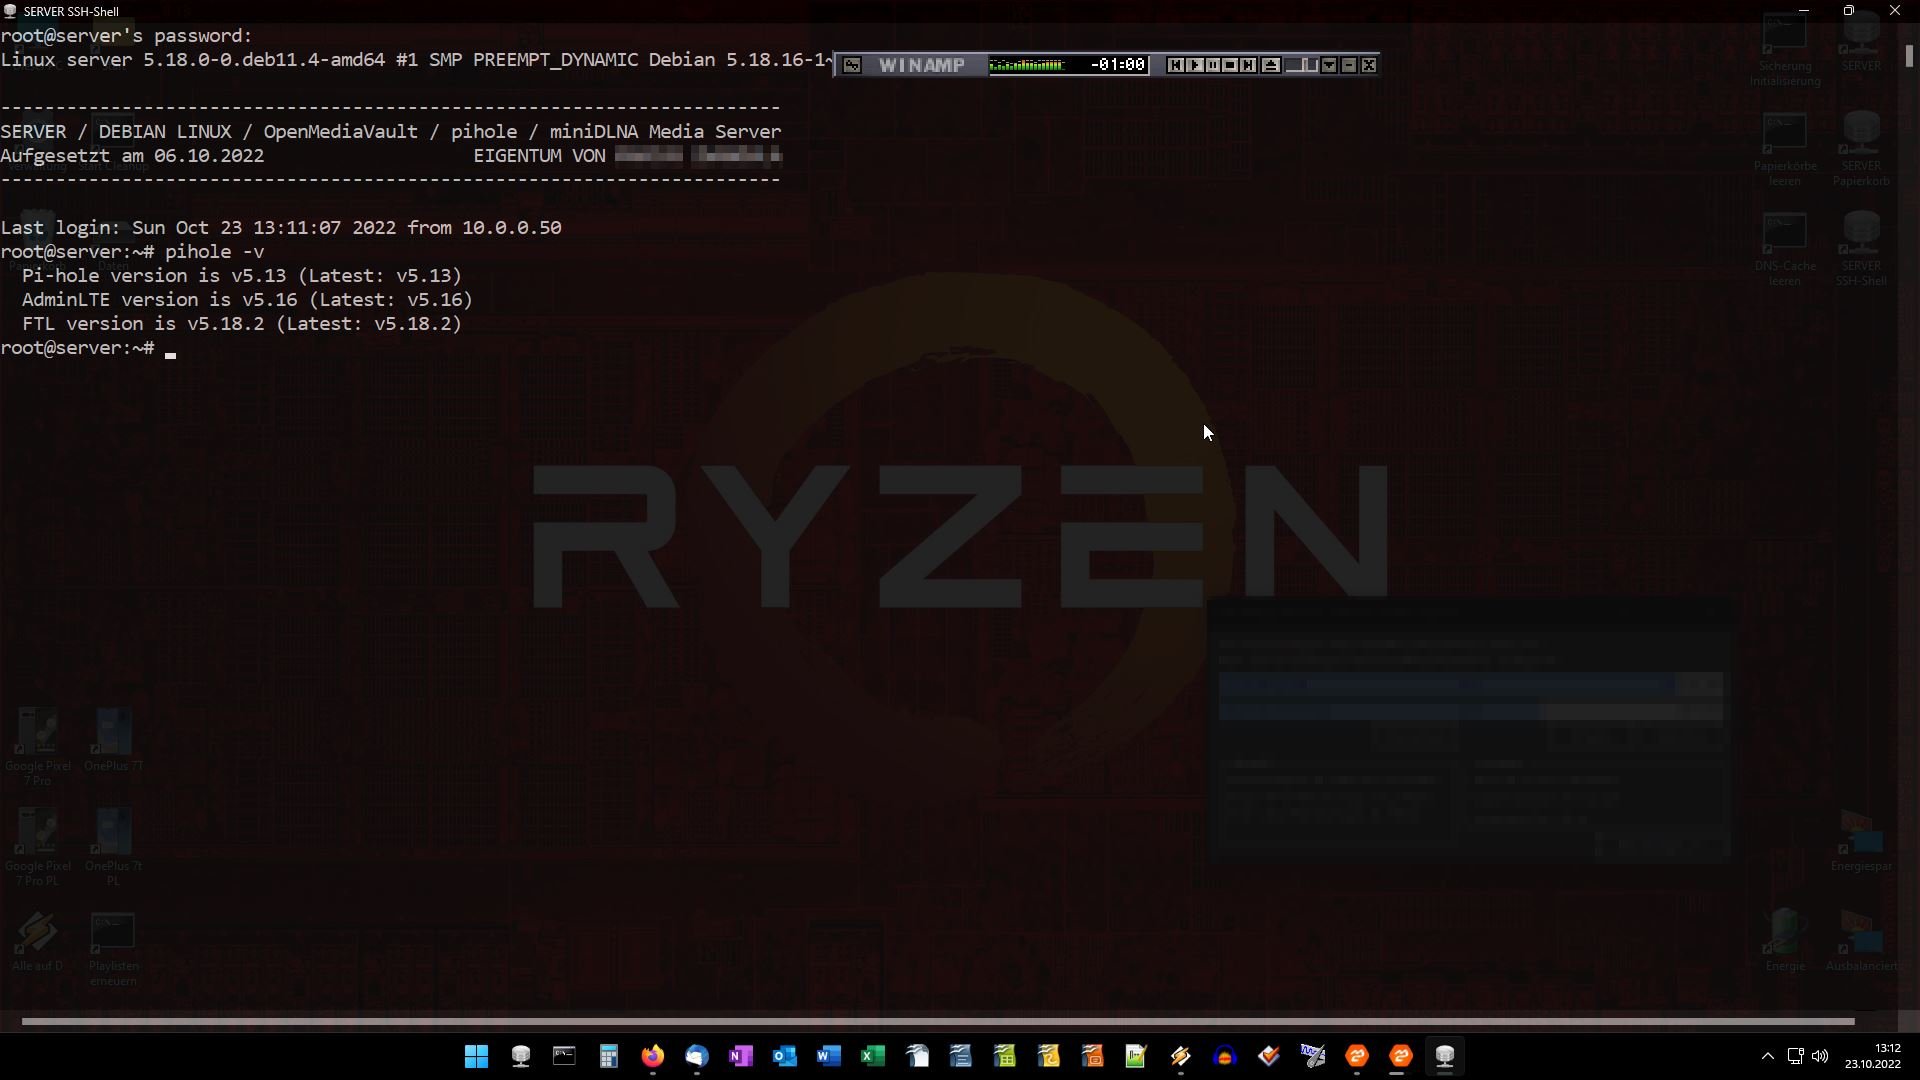Toggle Winamp time display -01:00
This screenshot has width=1920, height=1080.
(x=1117, y=65)
